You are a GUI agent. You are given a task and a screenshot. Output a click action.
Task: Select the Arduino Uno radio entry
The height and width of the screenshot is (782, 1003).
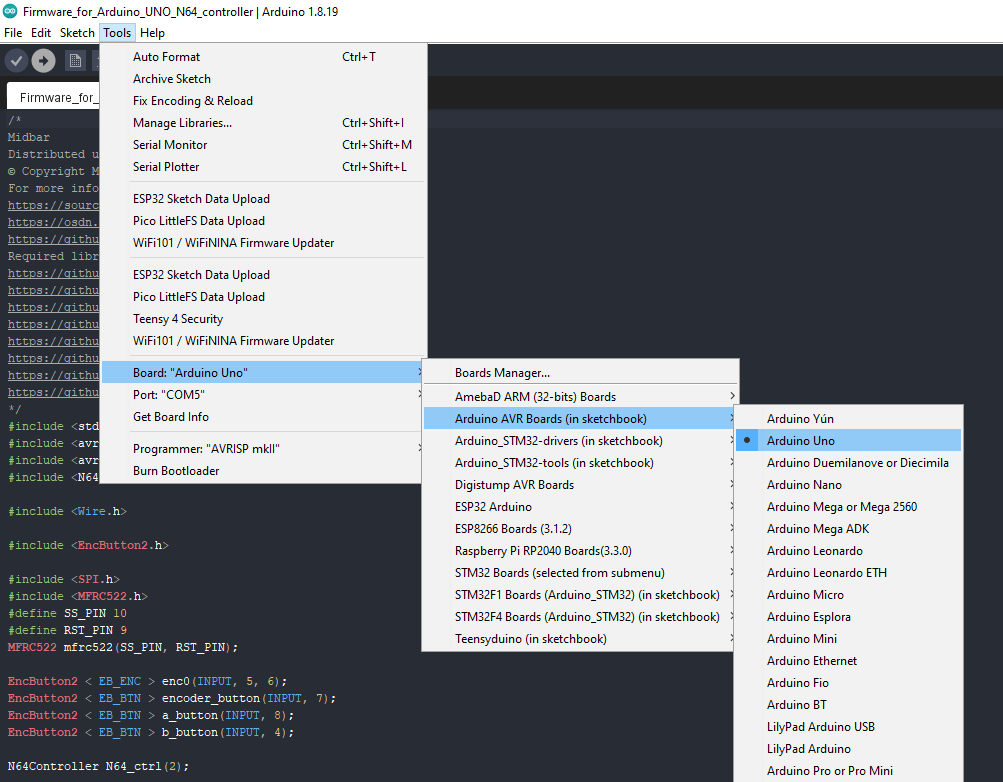848,441
